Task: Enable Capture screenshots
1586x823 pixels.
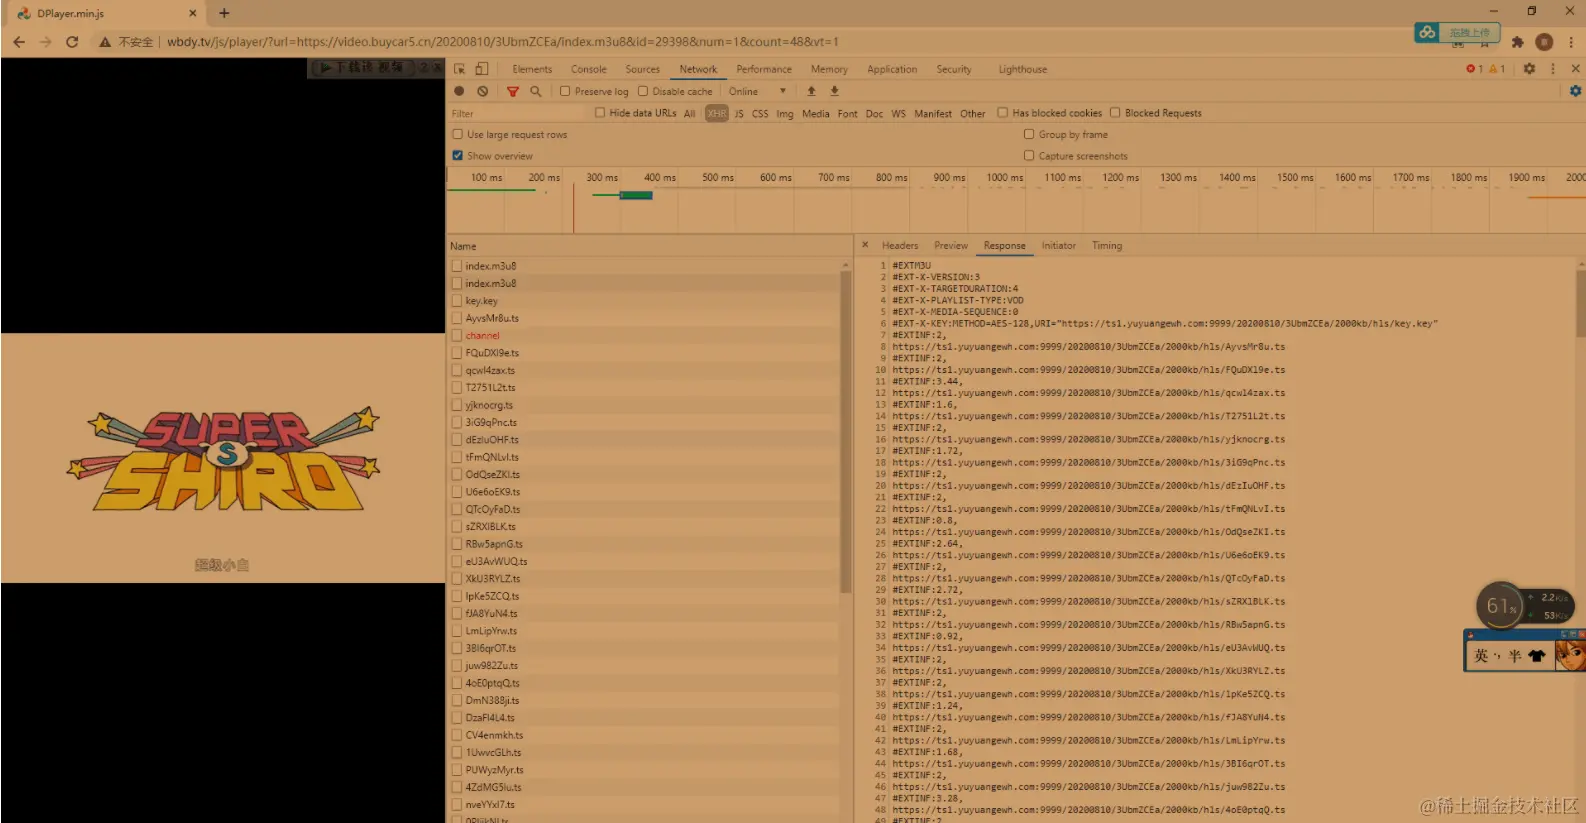Action: coord(1029,156)
